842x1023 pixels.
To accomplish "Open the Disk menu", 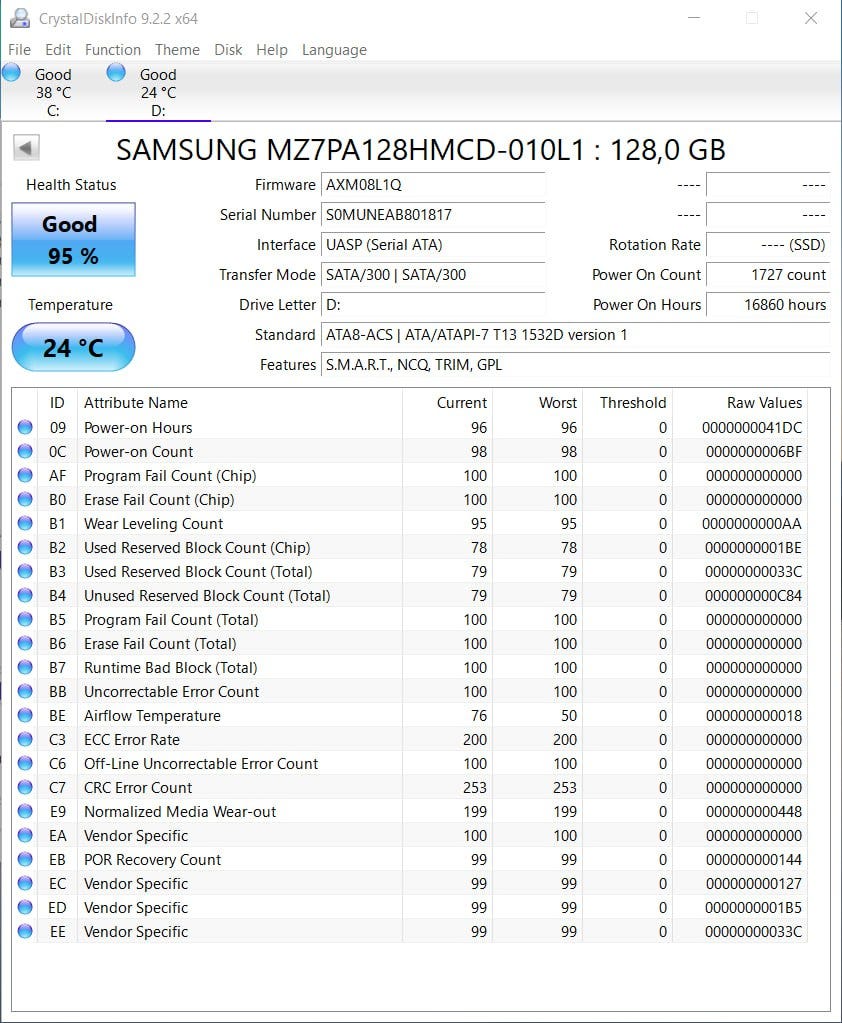I will pyautogui.click(x=228, y=50).
